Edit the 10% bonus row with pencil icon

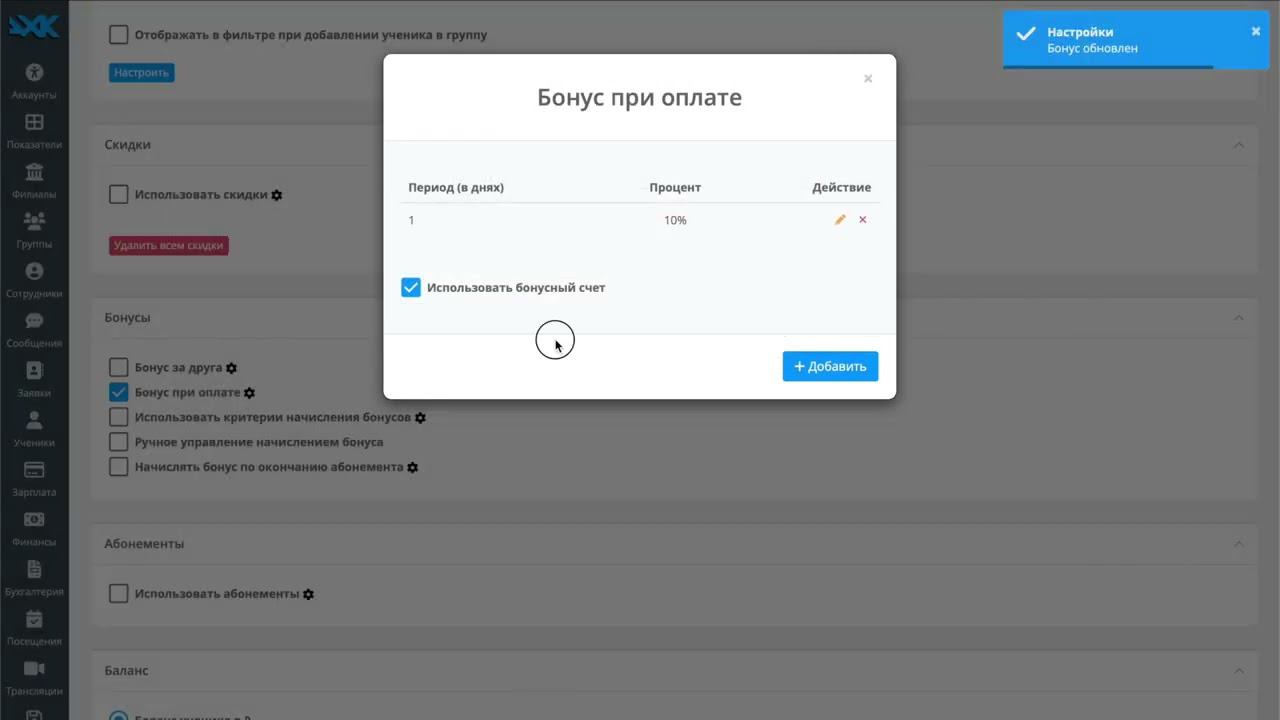click(x=840, y=220)
